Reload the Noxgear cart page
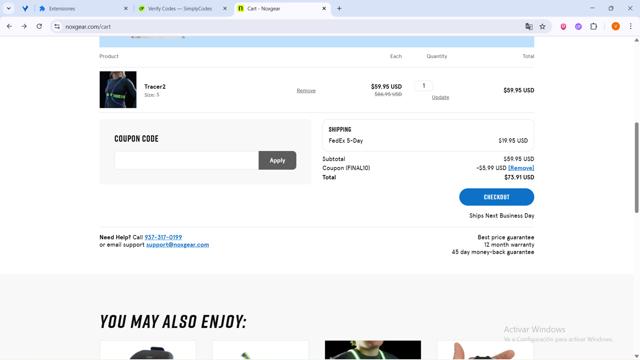This screenshot has width=640, height=360. click(39, 27)
